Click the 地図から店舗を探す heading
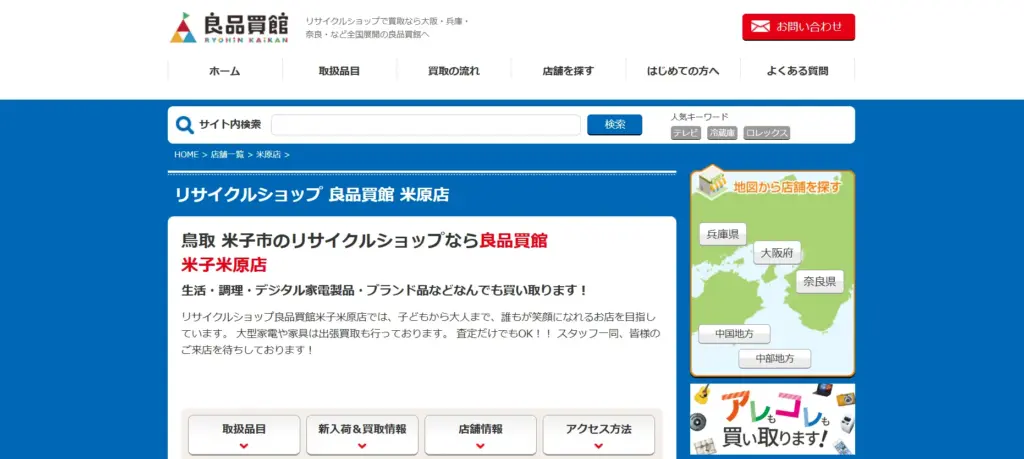The height and width of the screenshot is (459, 1024). (788, 187)
